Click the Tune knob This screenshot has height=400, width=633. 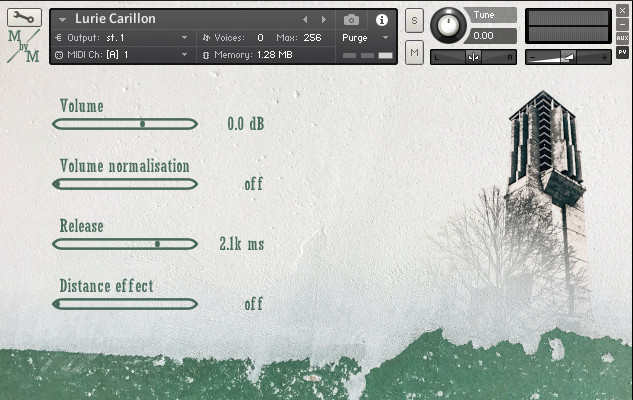click(x=448, y=25)
